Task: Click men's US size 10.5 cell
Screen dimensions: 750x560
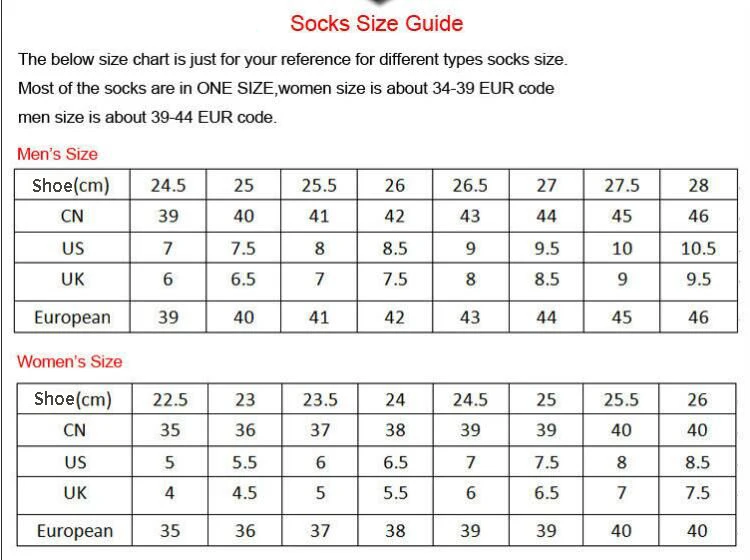Action: coord(698,248)
